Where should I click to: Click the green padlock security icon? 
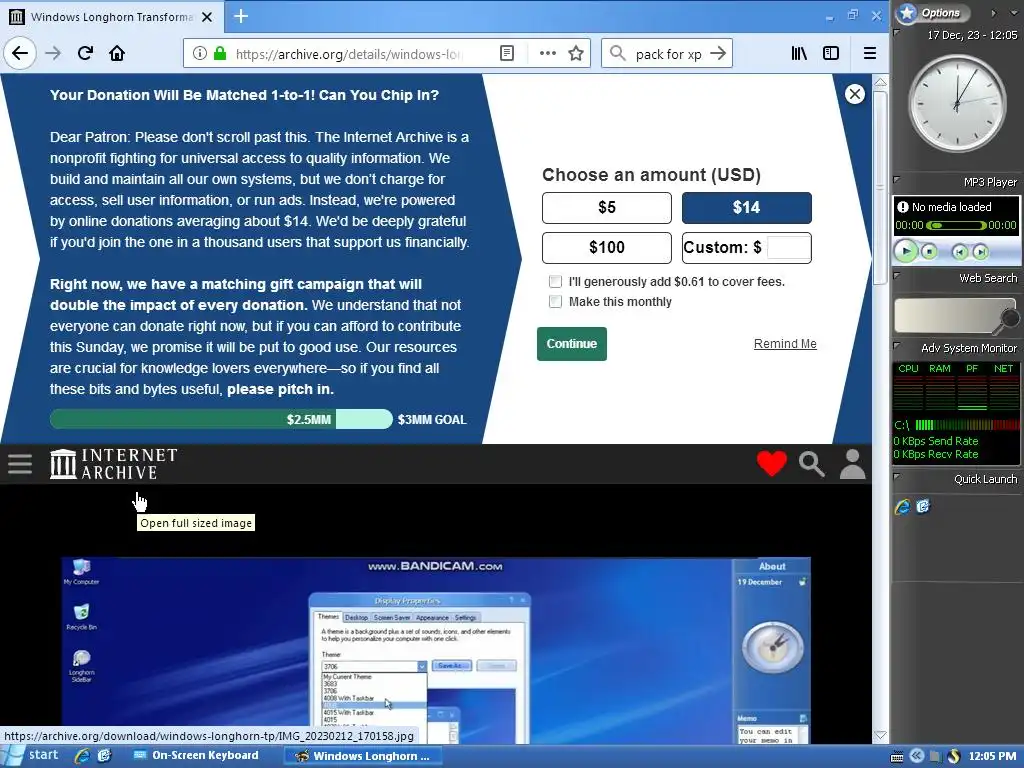point(221,54)
